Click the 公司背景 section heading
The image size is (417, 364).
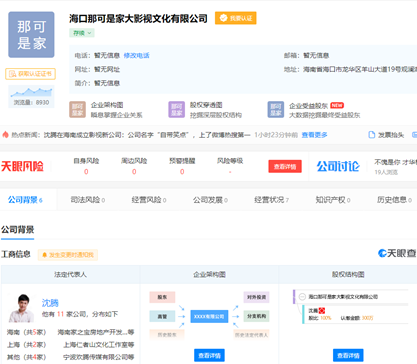(17, 230)
